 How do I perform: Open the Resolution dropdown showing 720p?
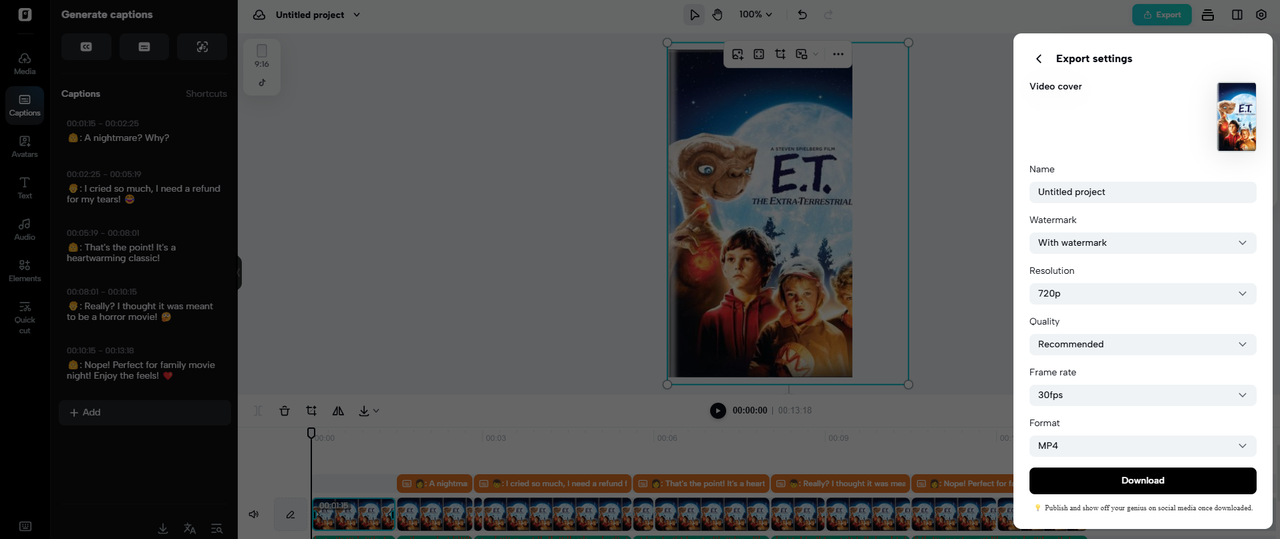pos(1142,294)
